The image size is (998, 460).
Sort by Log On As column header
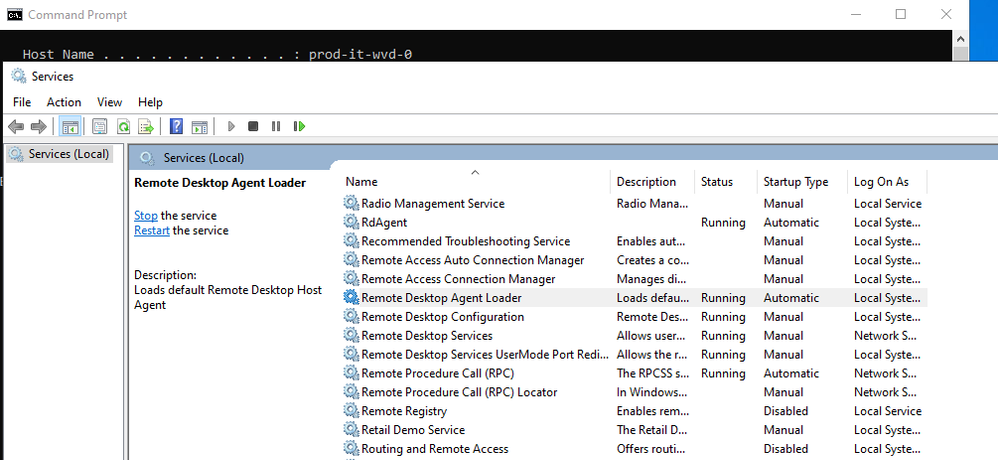pos(887,181)
